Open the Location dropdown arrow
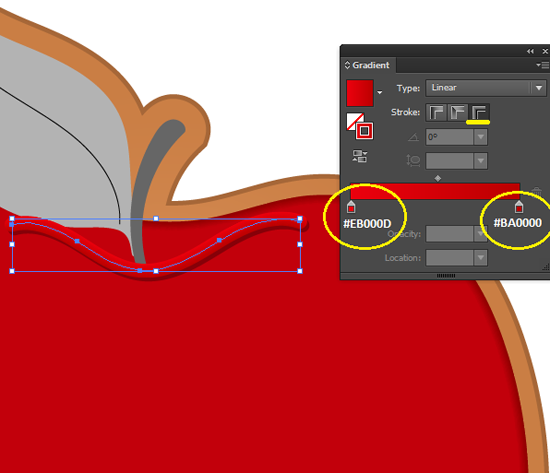 click(481, 258)
